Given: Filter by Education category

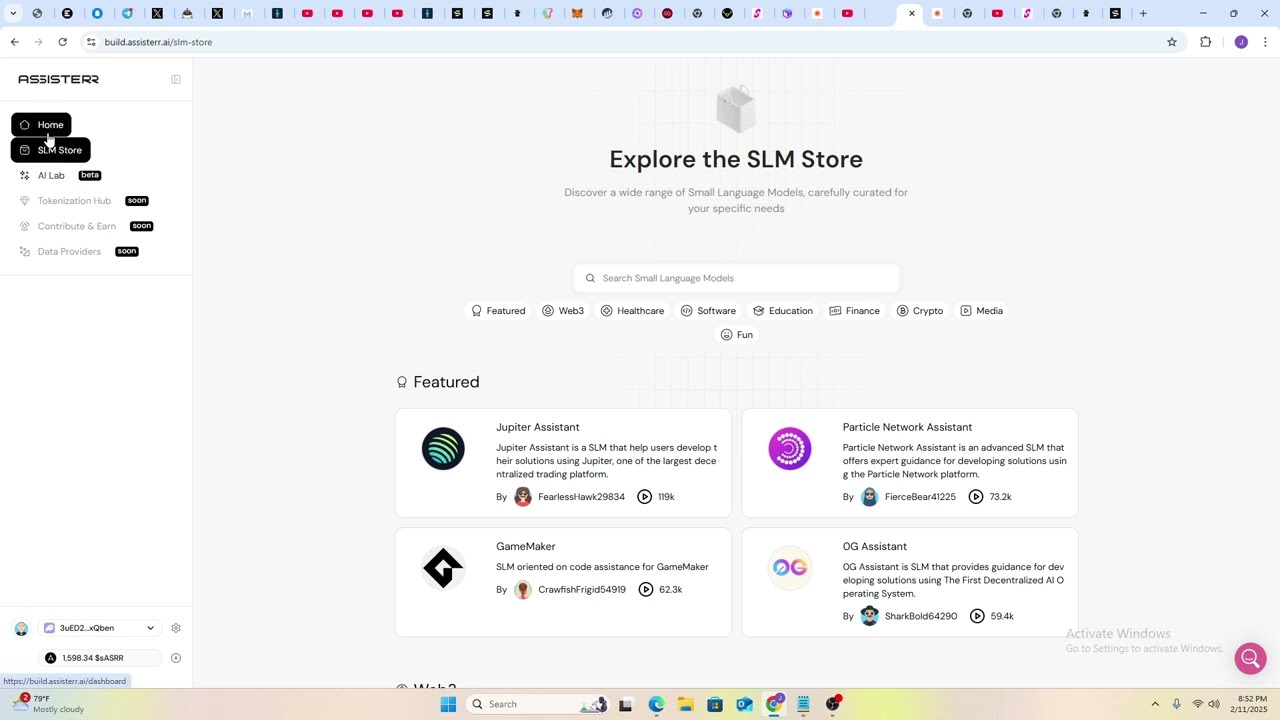Looking at the screenshot, I should tap(783, 311).
